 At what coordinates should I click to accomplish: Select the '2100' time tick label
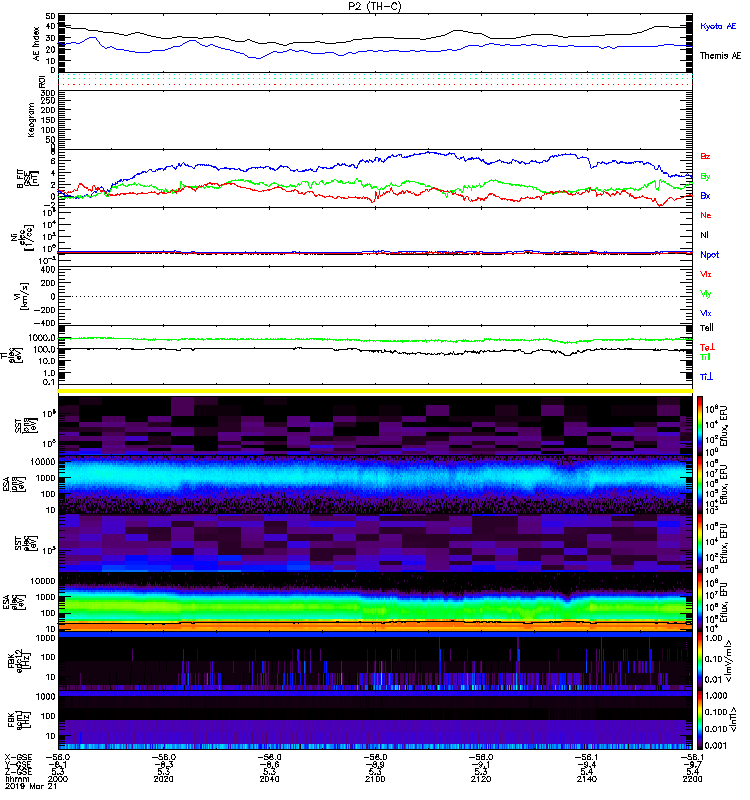point(375,779)
